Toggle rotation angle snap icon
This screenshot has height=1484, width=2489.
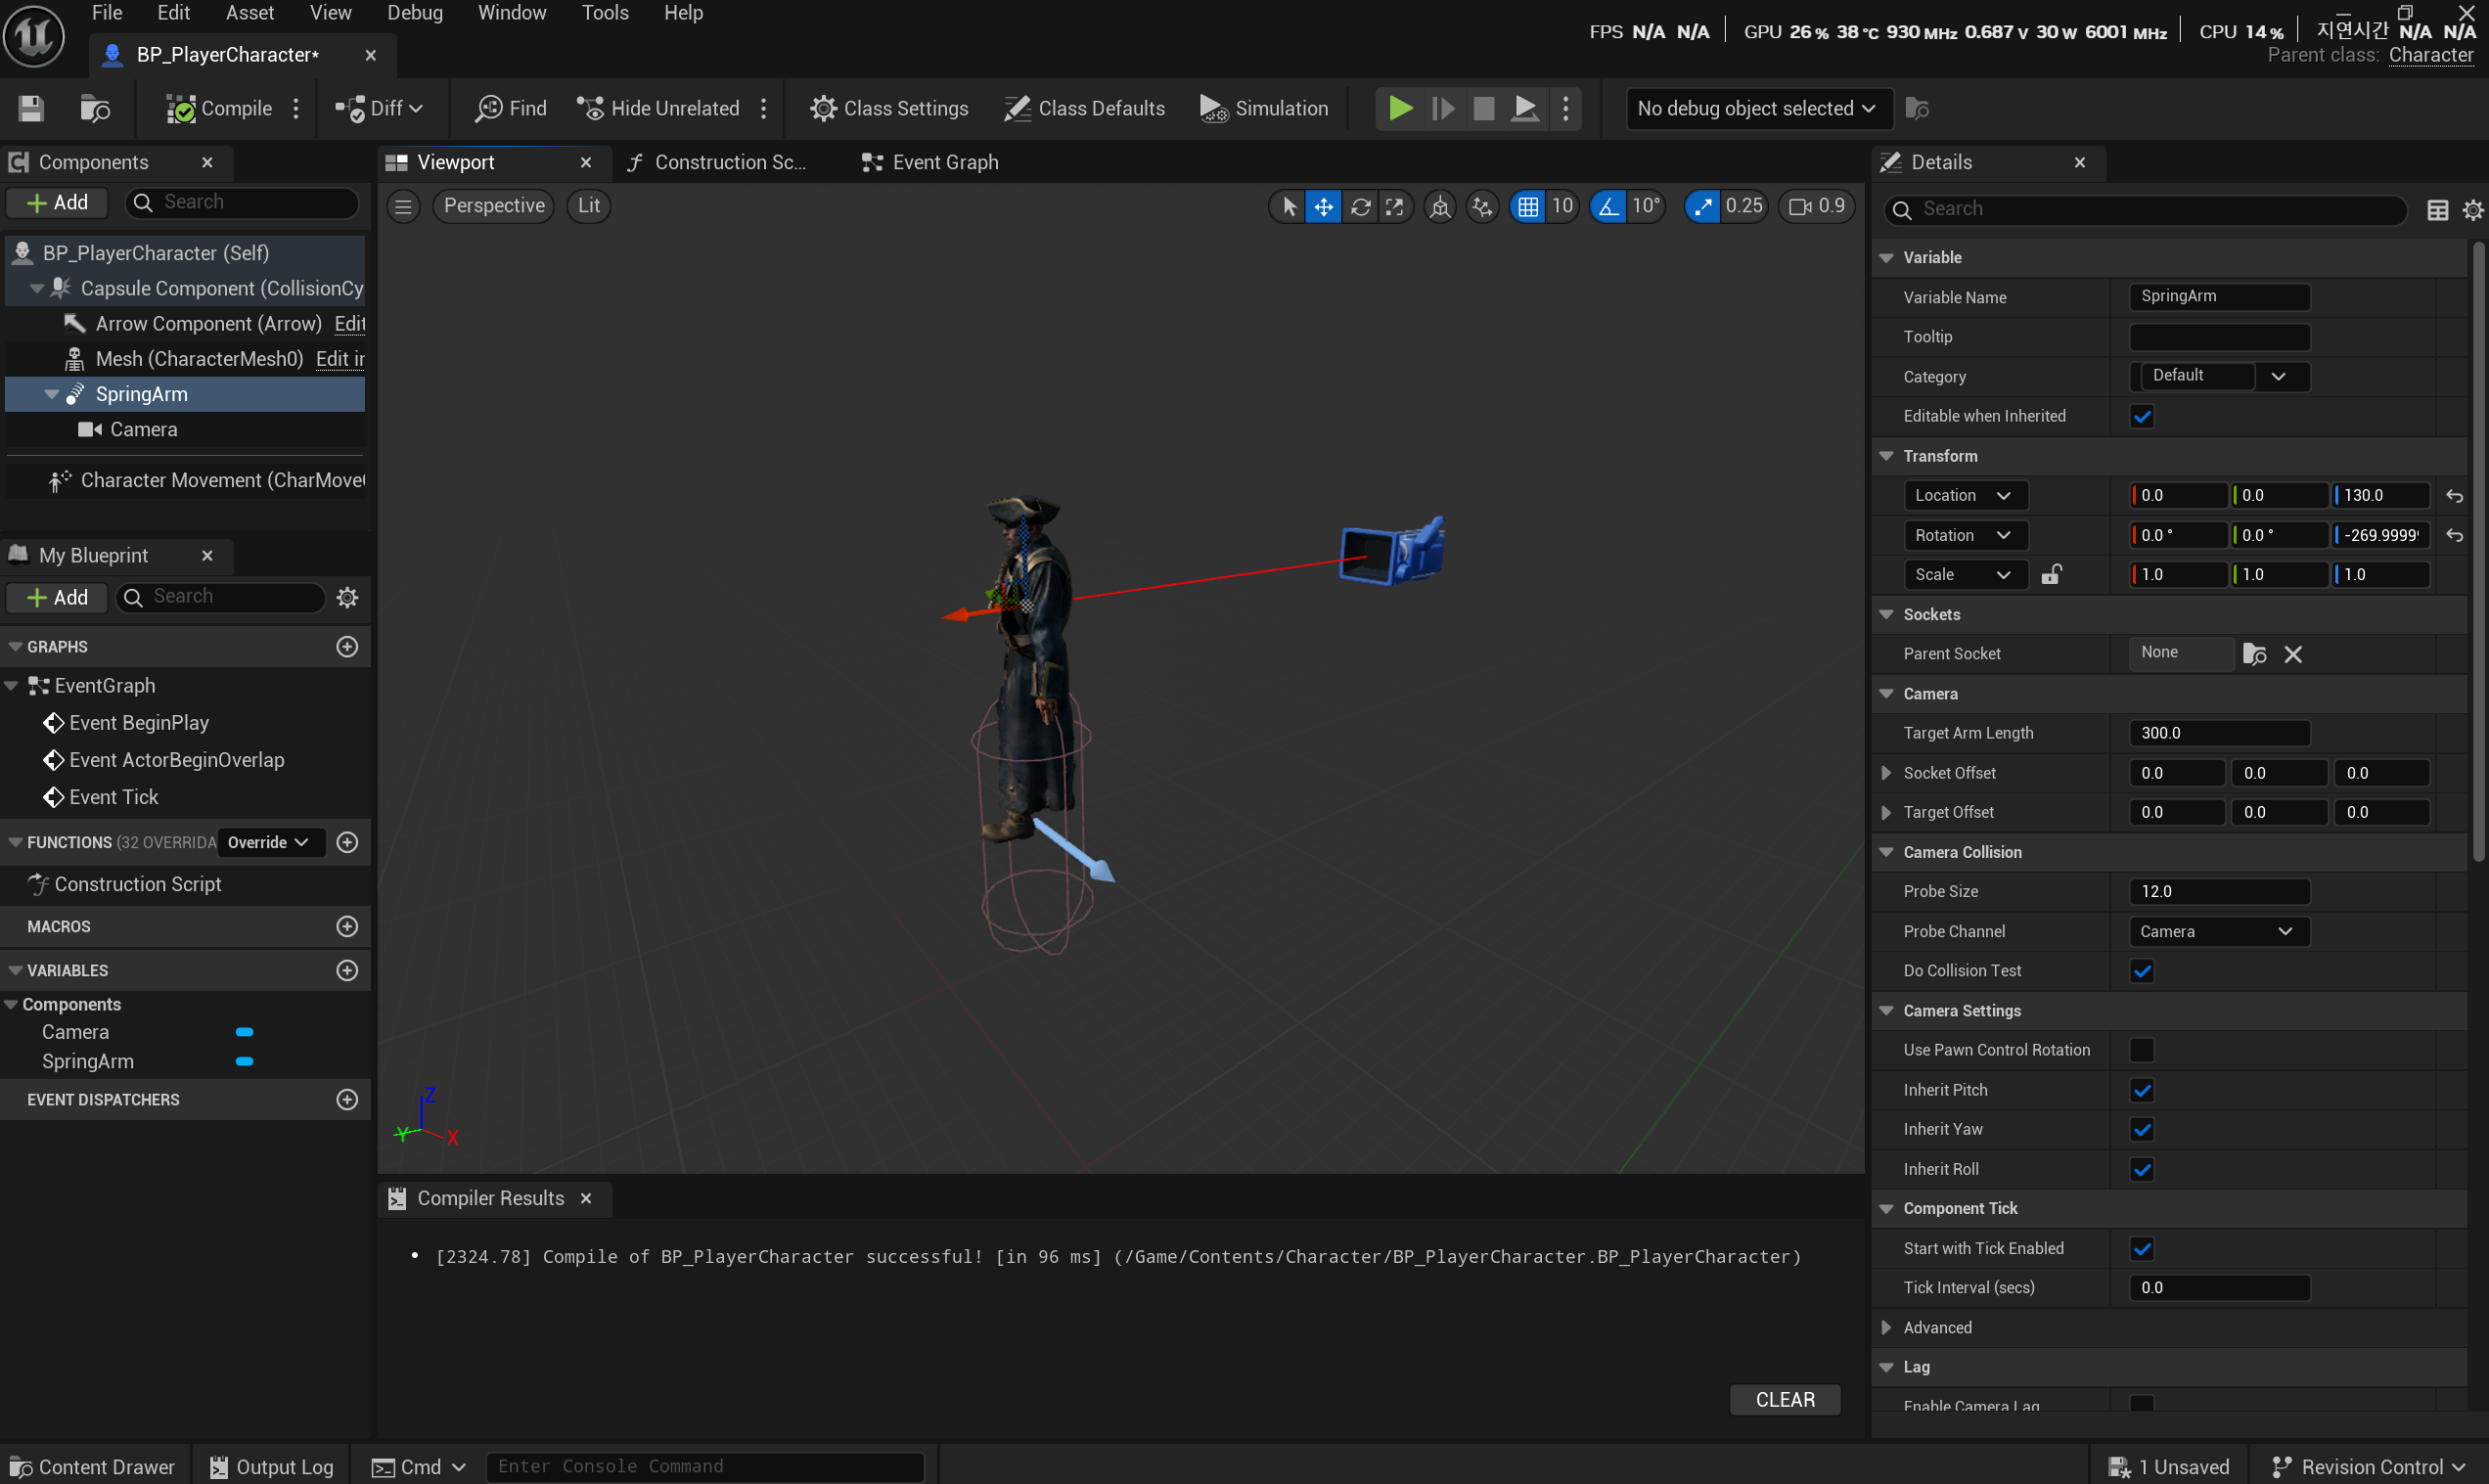[x=1607, y=206]
